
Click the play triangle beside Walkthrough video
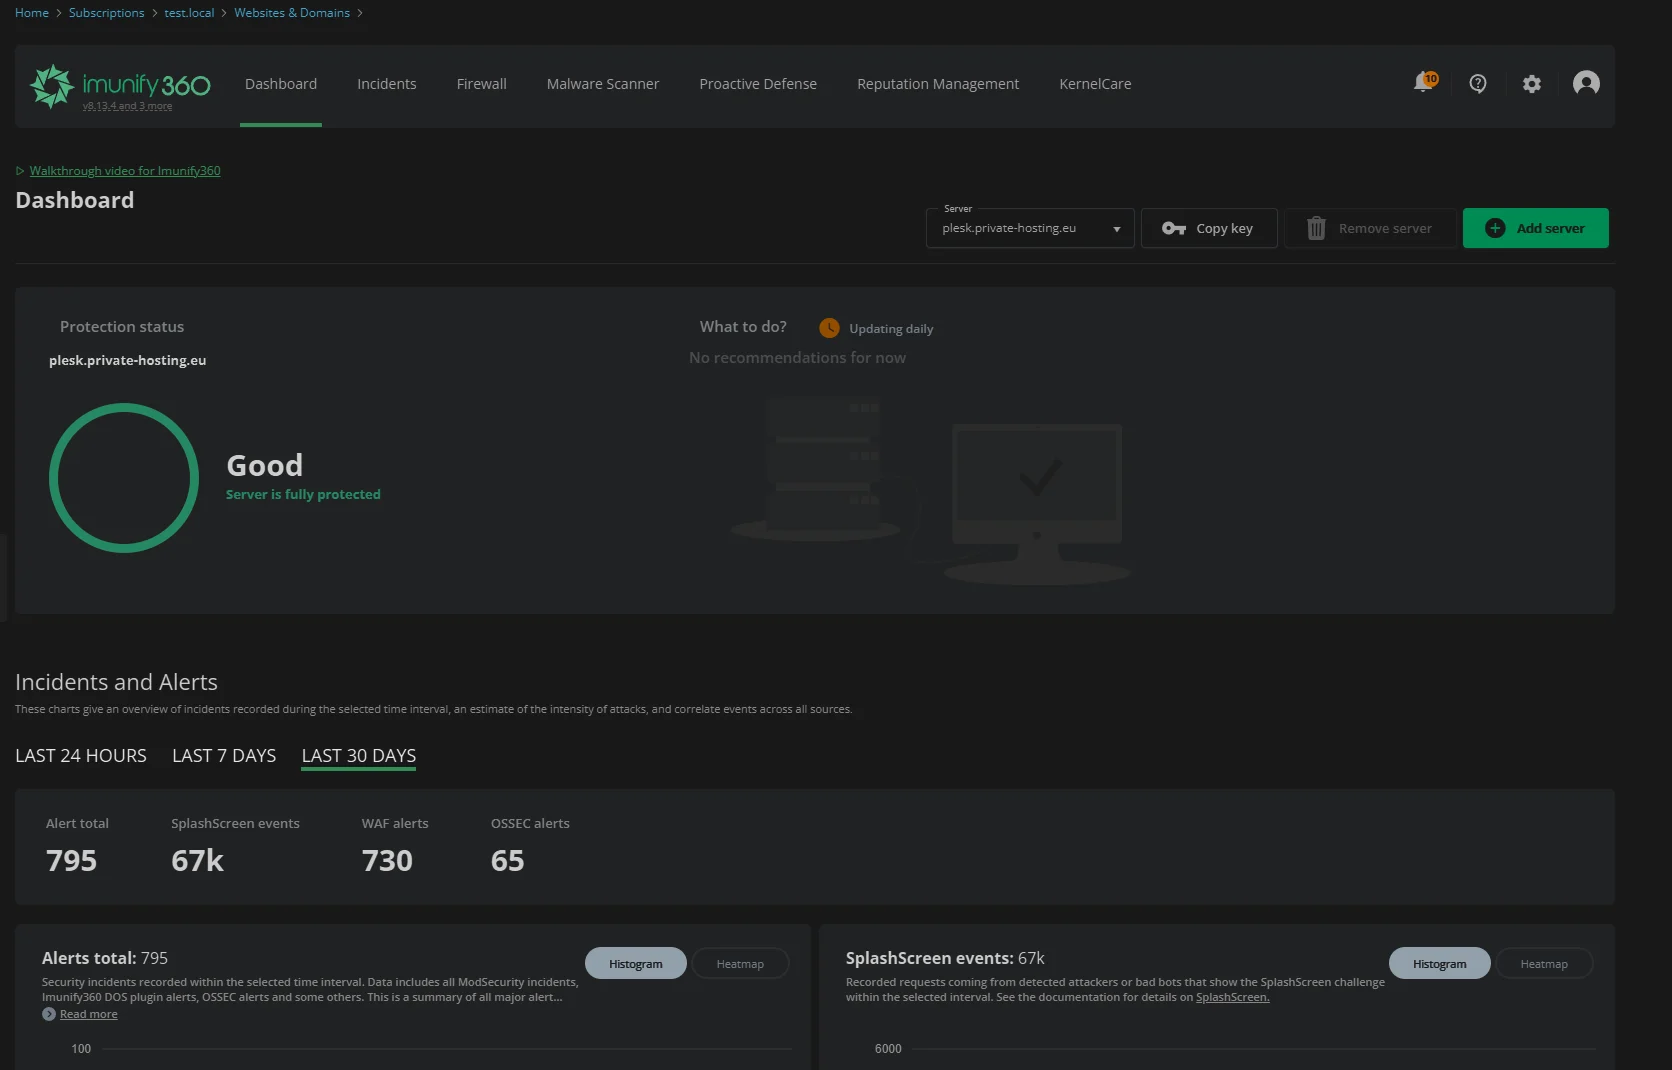[20, 171]
